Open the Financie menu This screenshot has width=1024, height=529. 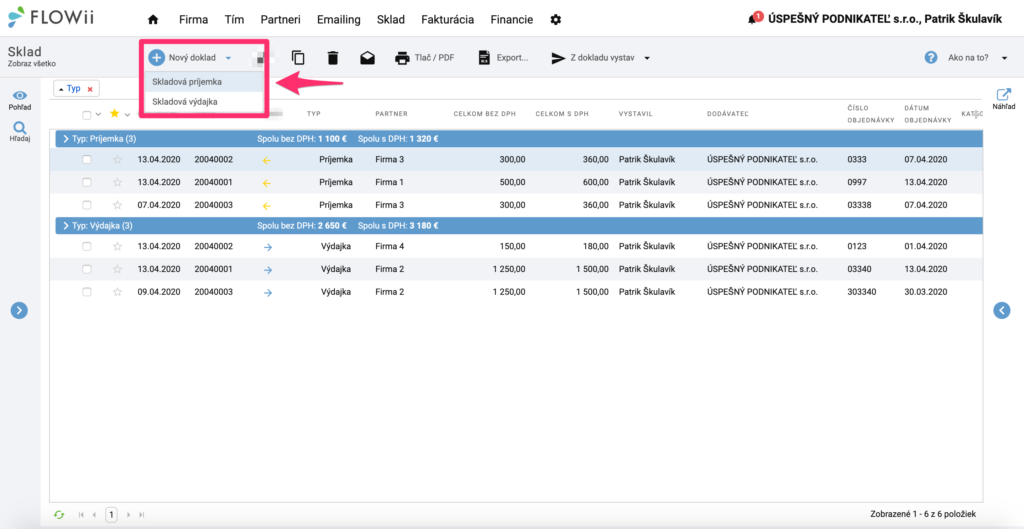[x=511, y=20]
